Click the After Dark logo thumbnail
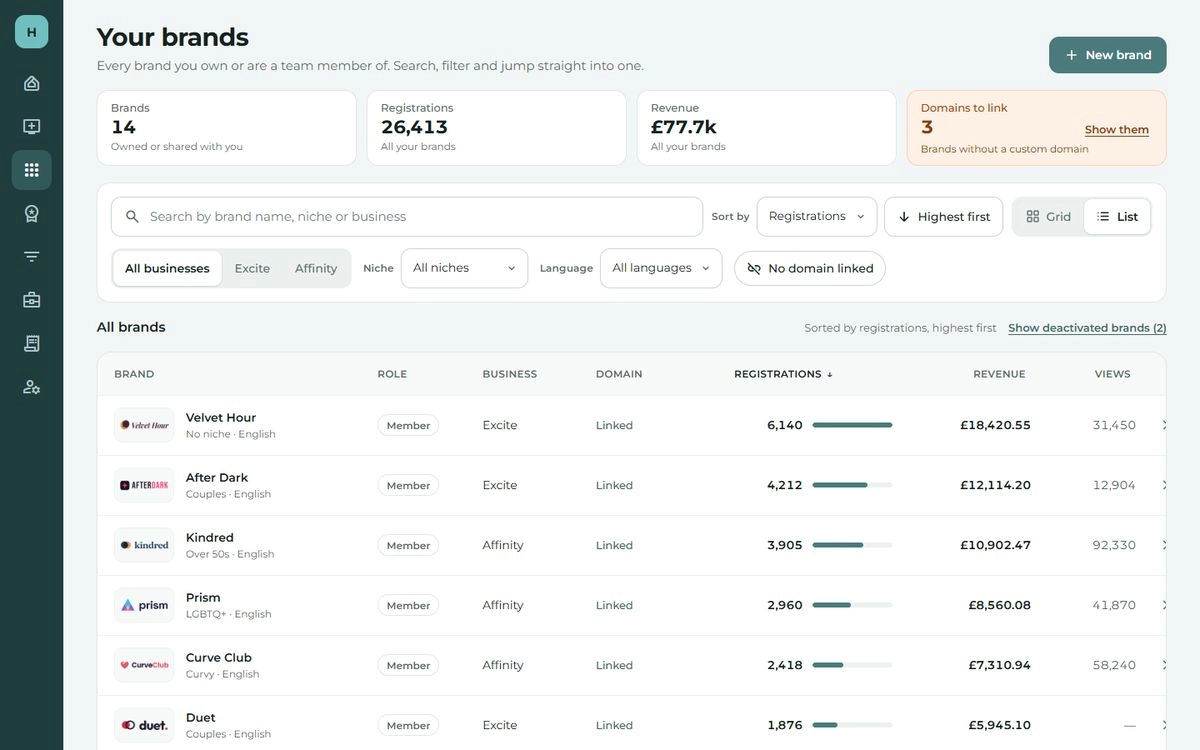 pyautogui.click(x=144, y=485)
